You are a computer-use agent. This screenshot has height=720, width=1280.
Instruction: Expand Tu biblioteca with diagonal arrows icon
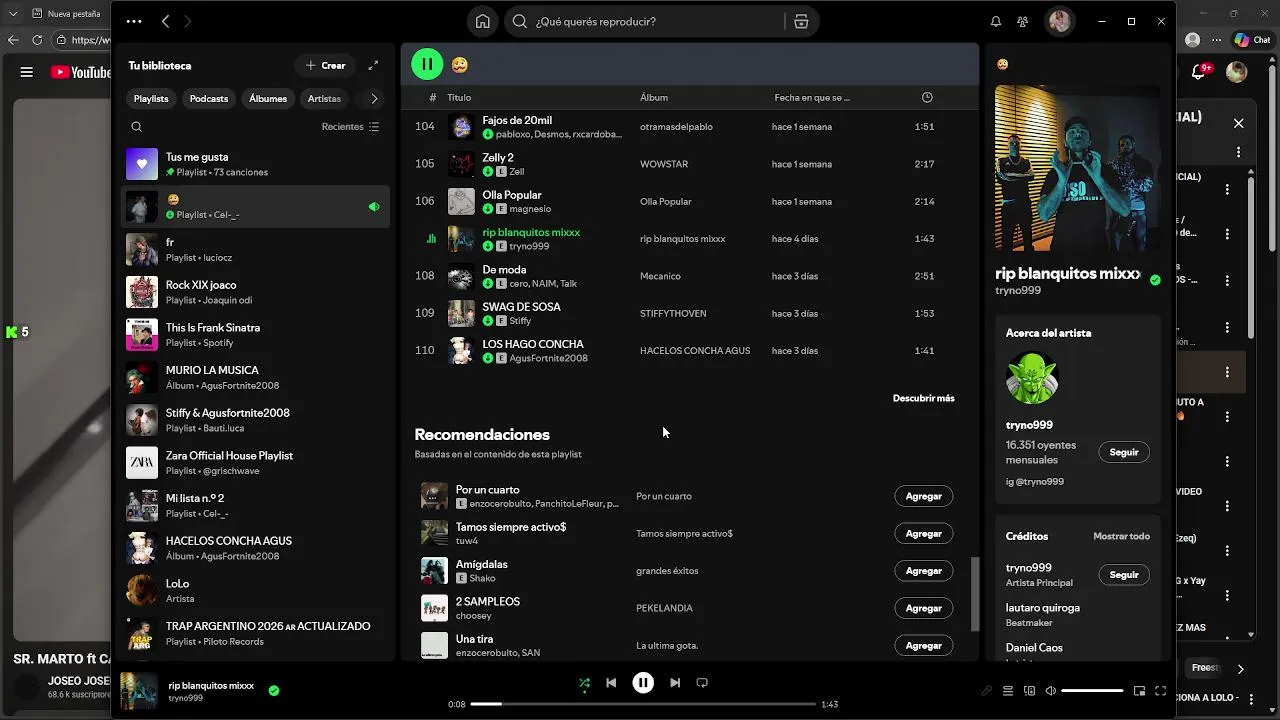point(373,65)
